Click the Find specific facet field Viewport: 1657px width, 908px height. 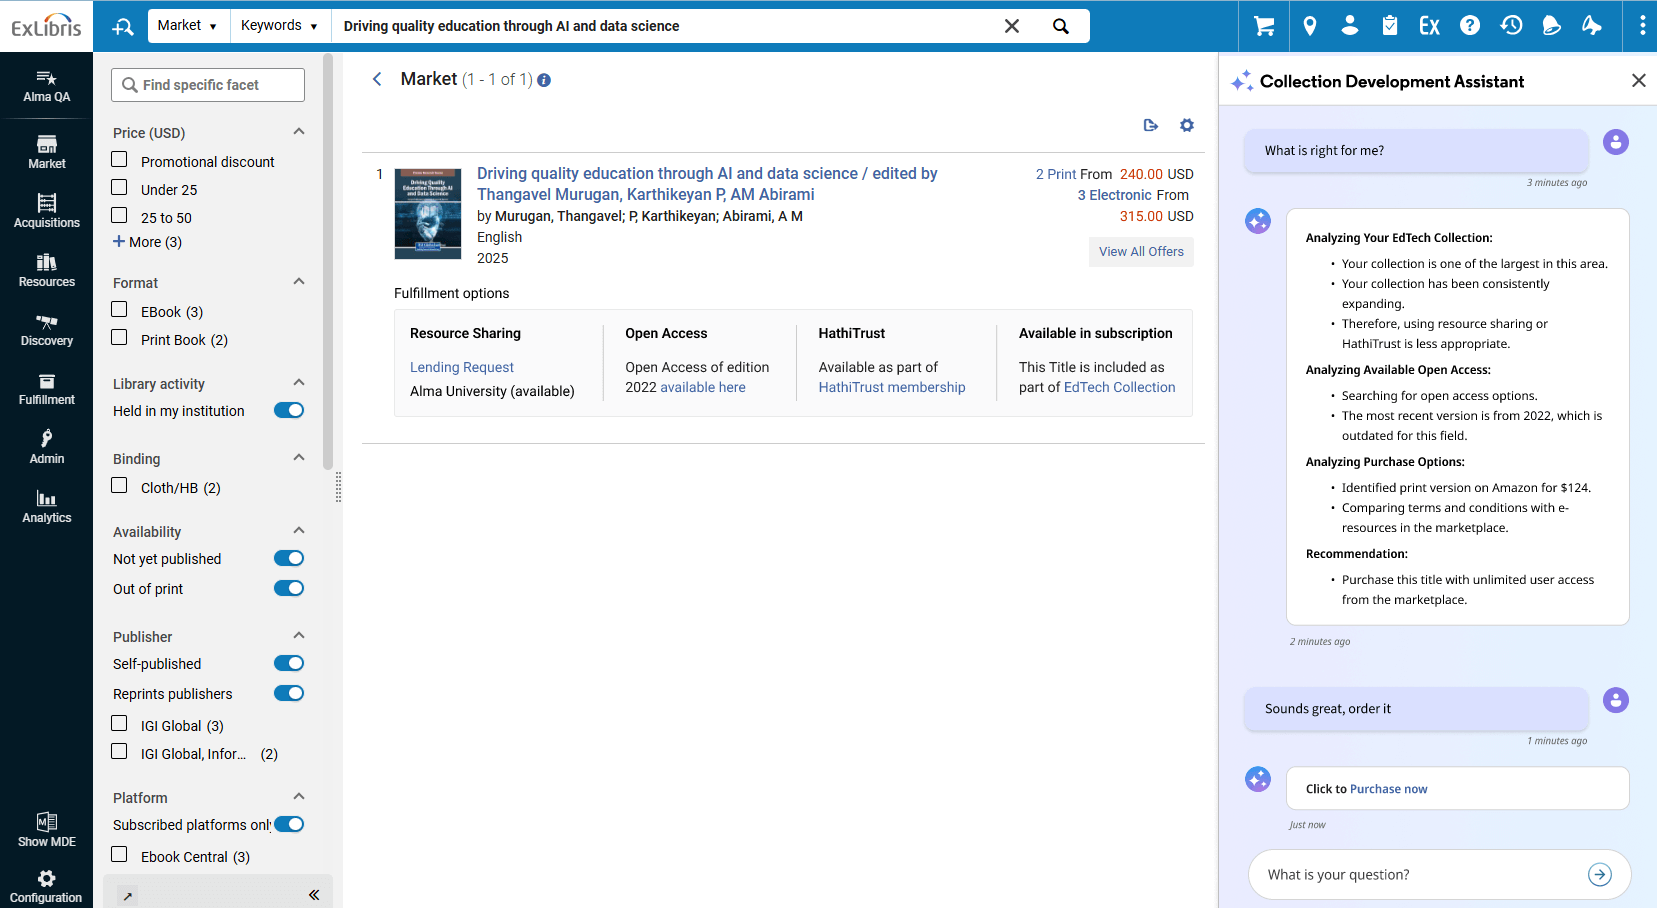tap(208, 85)
